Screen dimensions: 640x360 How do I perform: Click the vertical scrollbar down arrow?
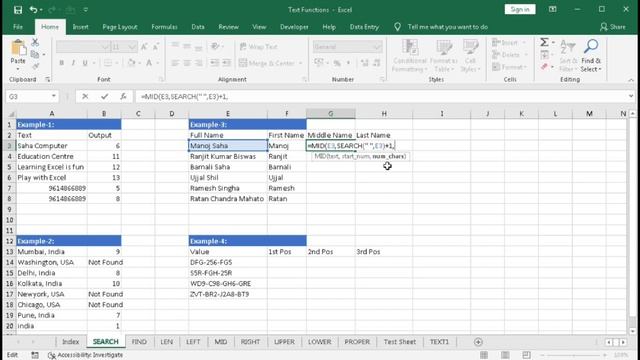point(632,331)
